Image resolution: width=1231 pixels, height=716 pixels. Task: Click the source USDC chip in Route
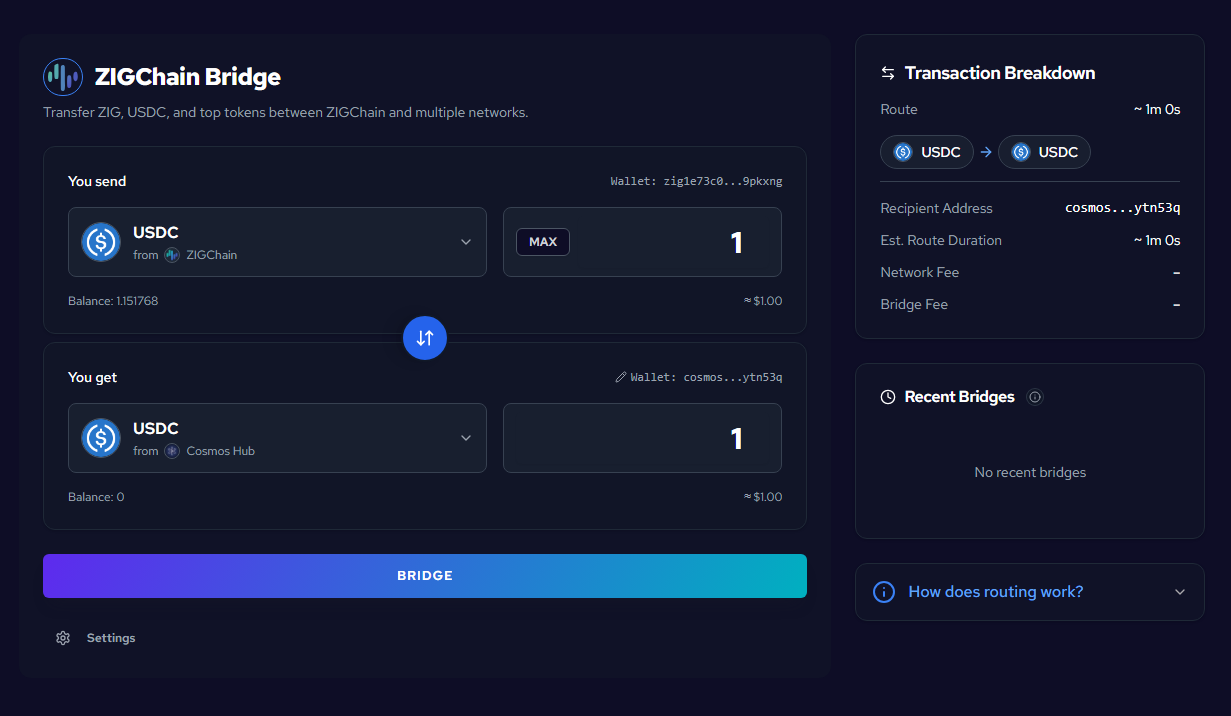tap(927, 152)
